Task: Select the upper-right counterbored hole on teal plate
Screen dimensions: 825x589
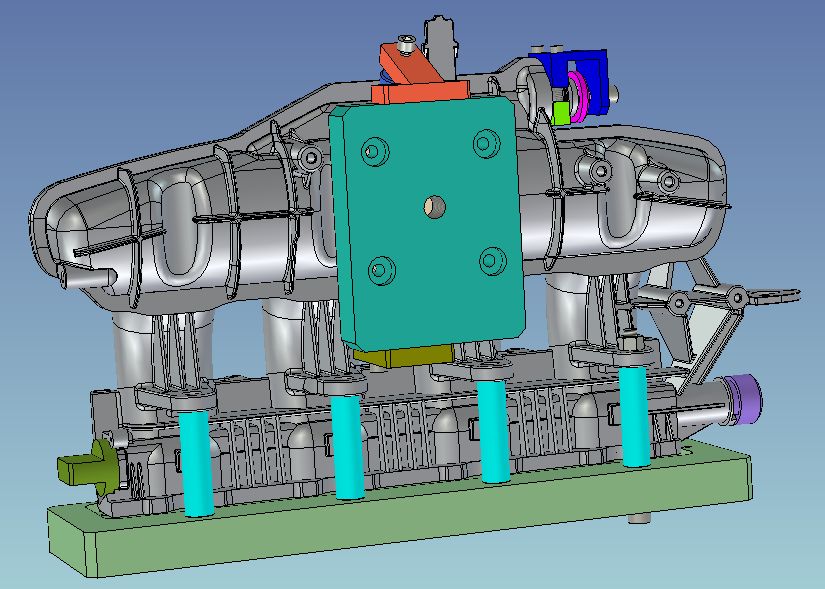Action: click(486, 143)
